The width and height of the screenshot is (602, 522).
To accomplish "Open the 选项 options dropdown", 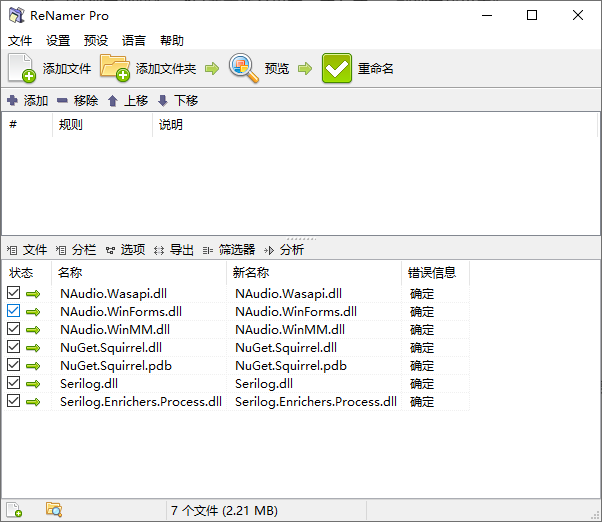I will coord(126,250).
